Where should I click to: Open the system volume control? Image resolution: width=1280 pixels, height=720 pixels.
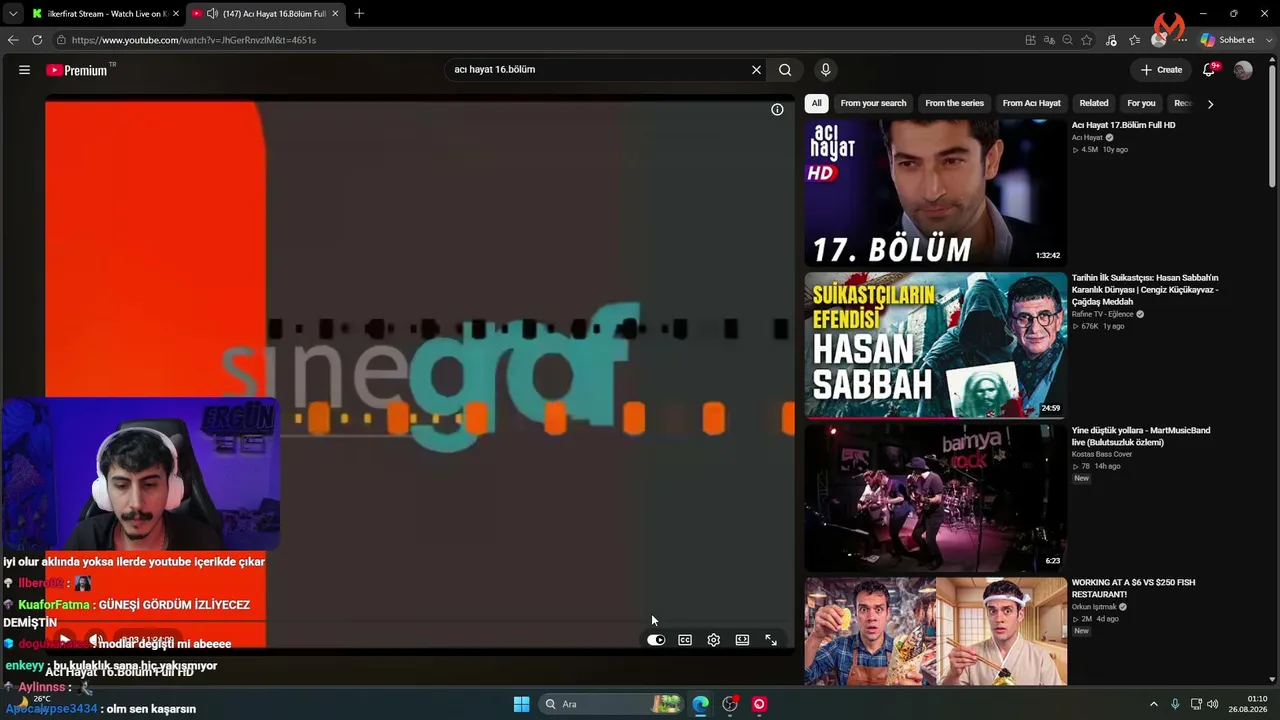[x=1213, y=704]
